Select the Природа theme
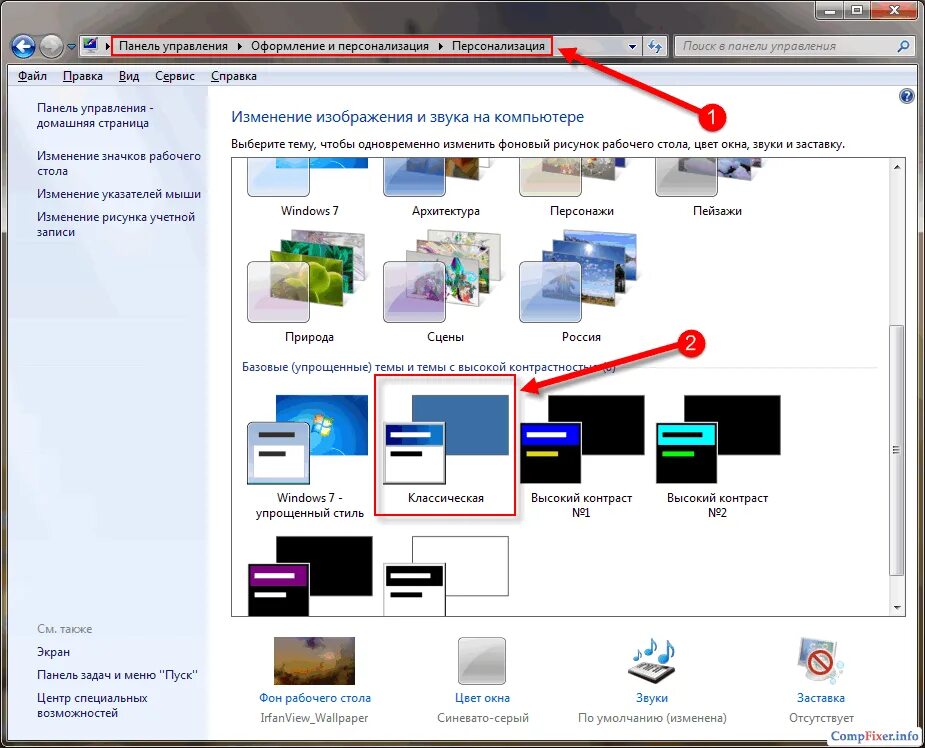This screenshot has width=925, height=748. coord(309,287)
